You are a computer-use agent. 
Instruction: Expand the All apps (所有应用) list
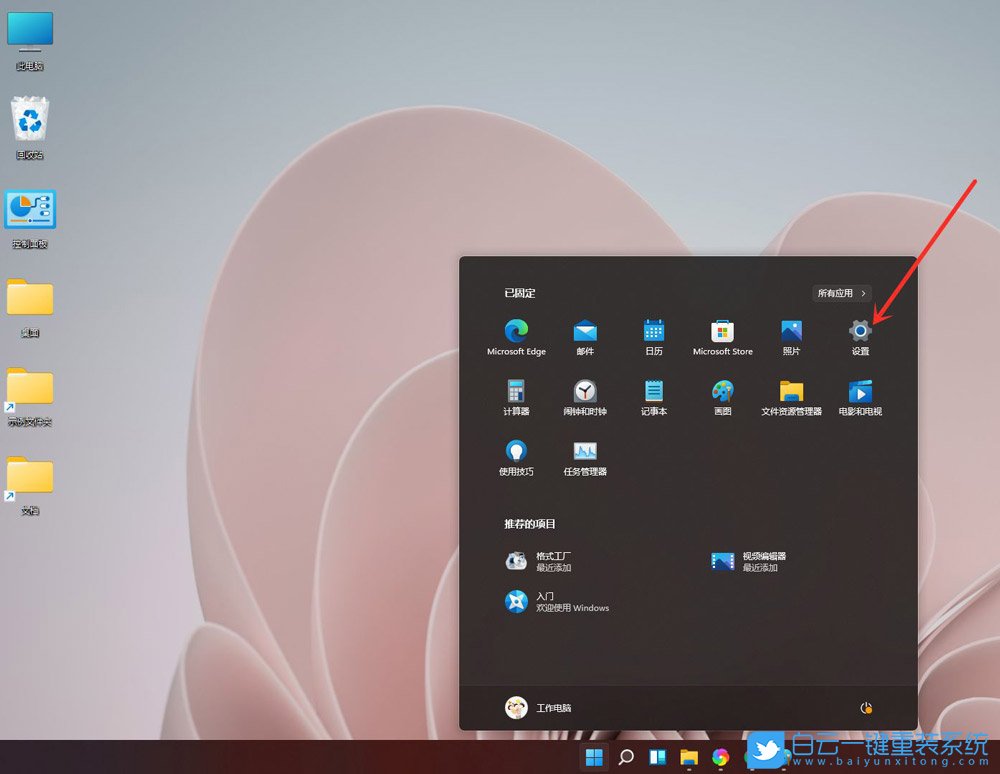842,293
